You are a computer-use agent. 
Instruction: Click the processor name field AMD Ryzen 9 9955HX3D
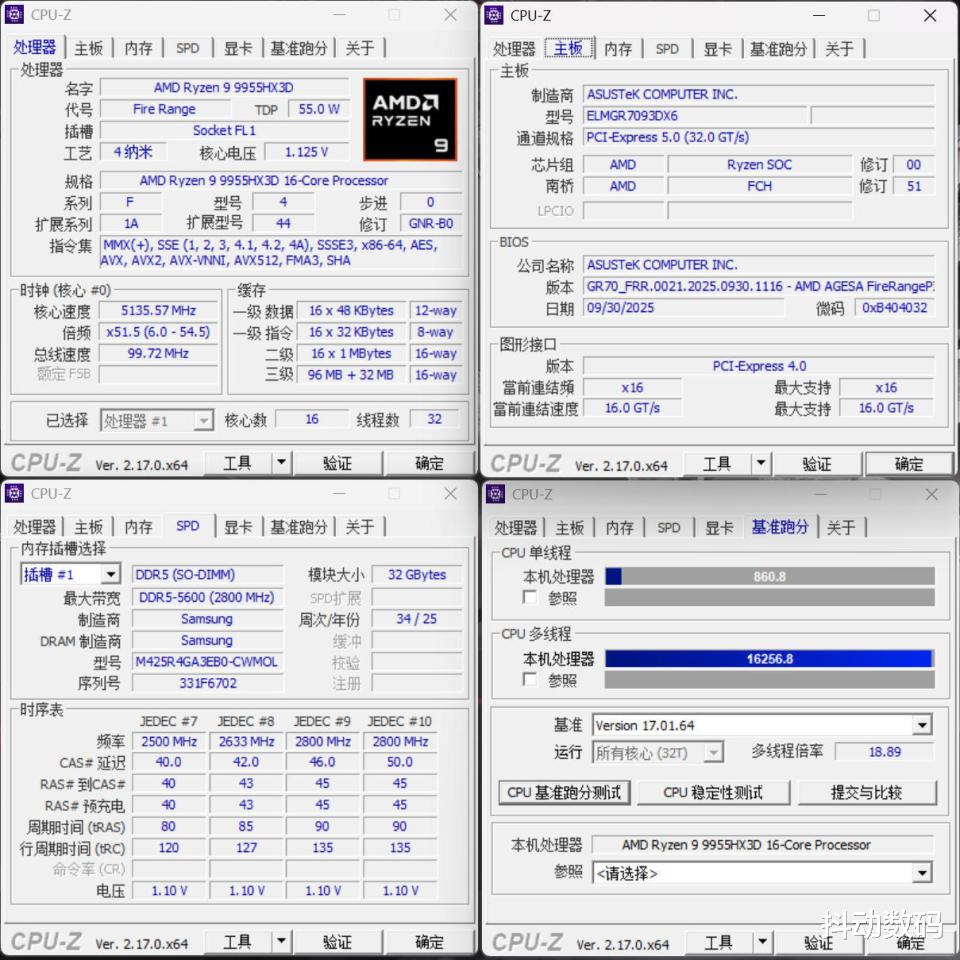[x=224, y=88]
